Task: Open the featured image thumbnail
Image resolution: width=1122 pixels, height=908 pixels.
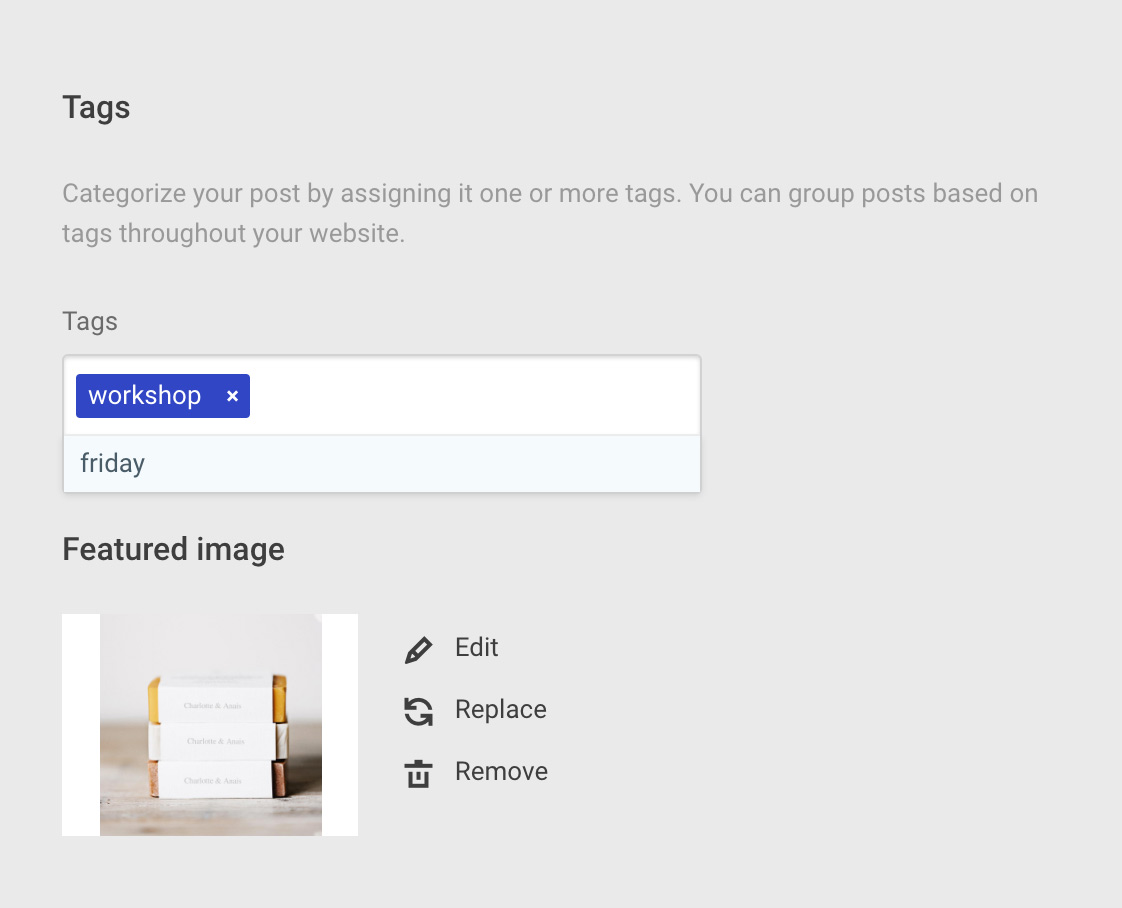Action: (210, 724)
